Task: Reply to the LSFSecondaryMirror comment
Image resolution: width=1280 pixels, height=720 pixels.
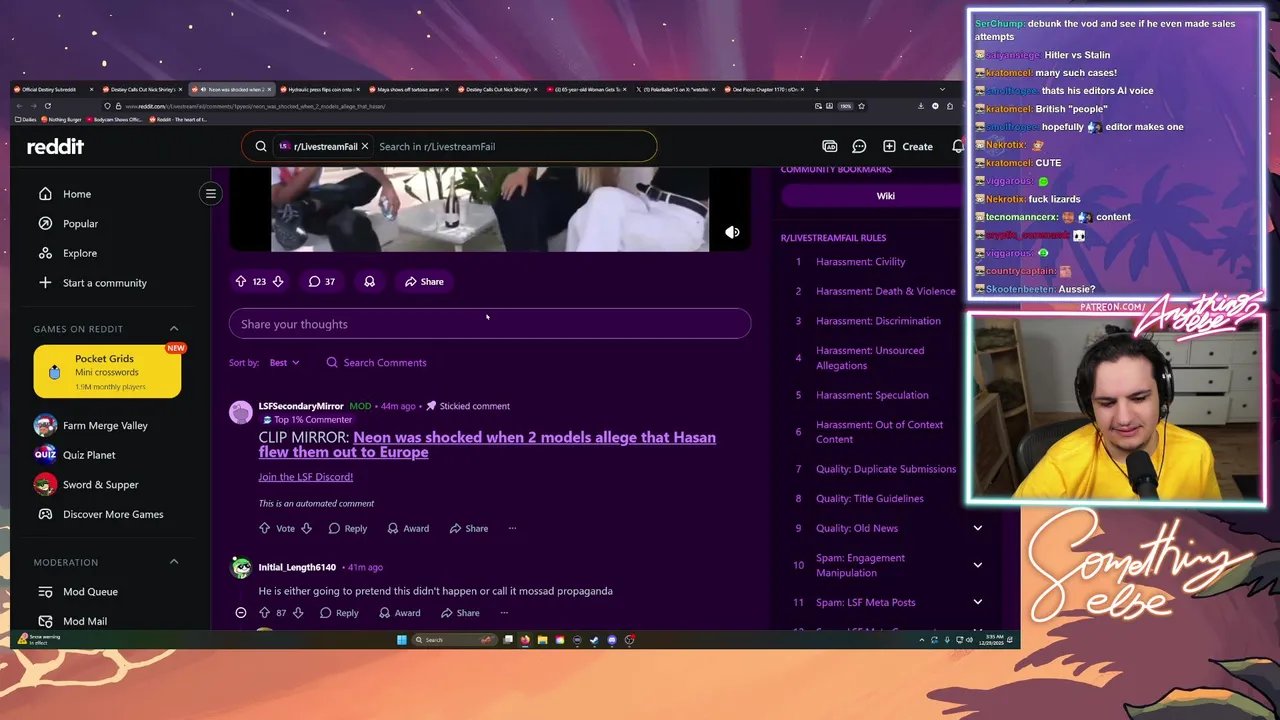Action: pyautogui.click(x=347, y=528)
